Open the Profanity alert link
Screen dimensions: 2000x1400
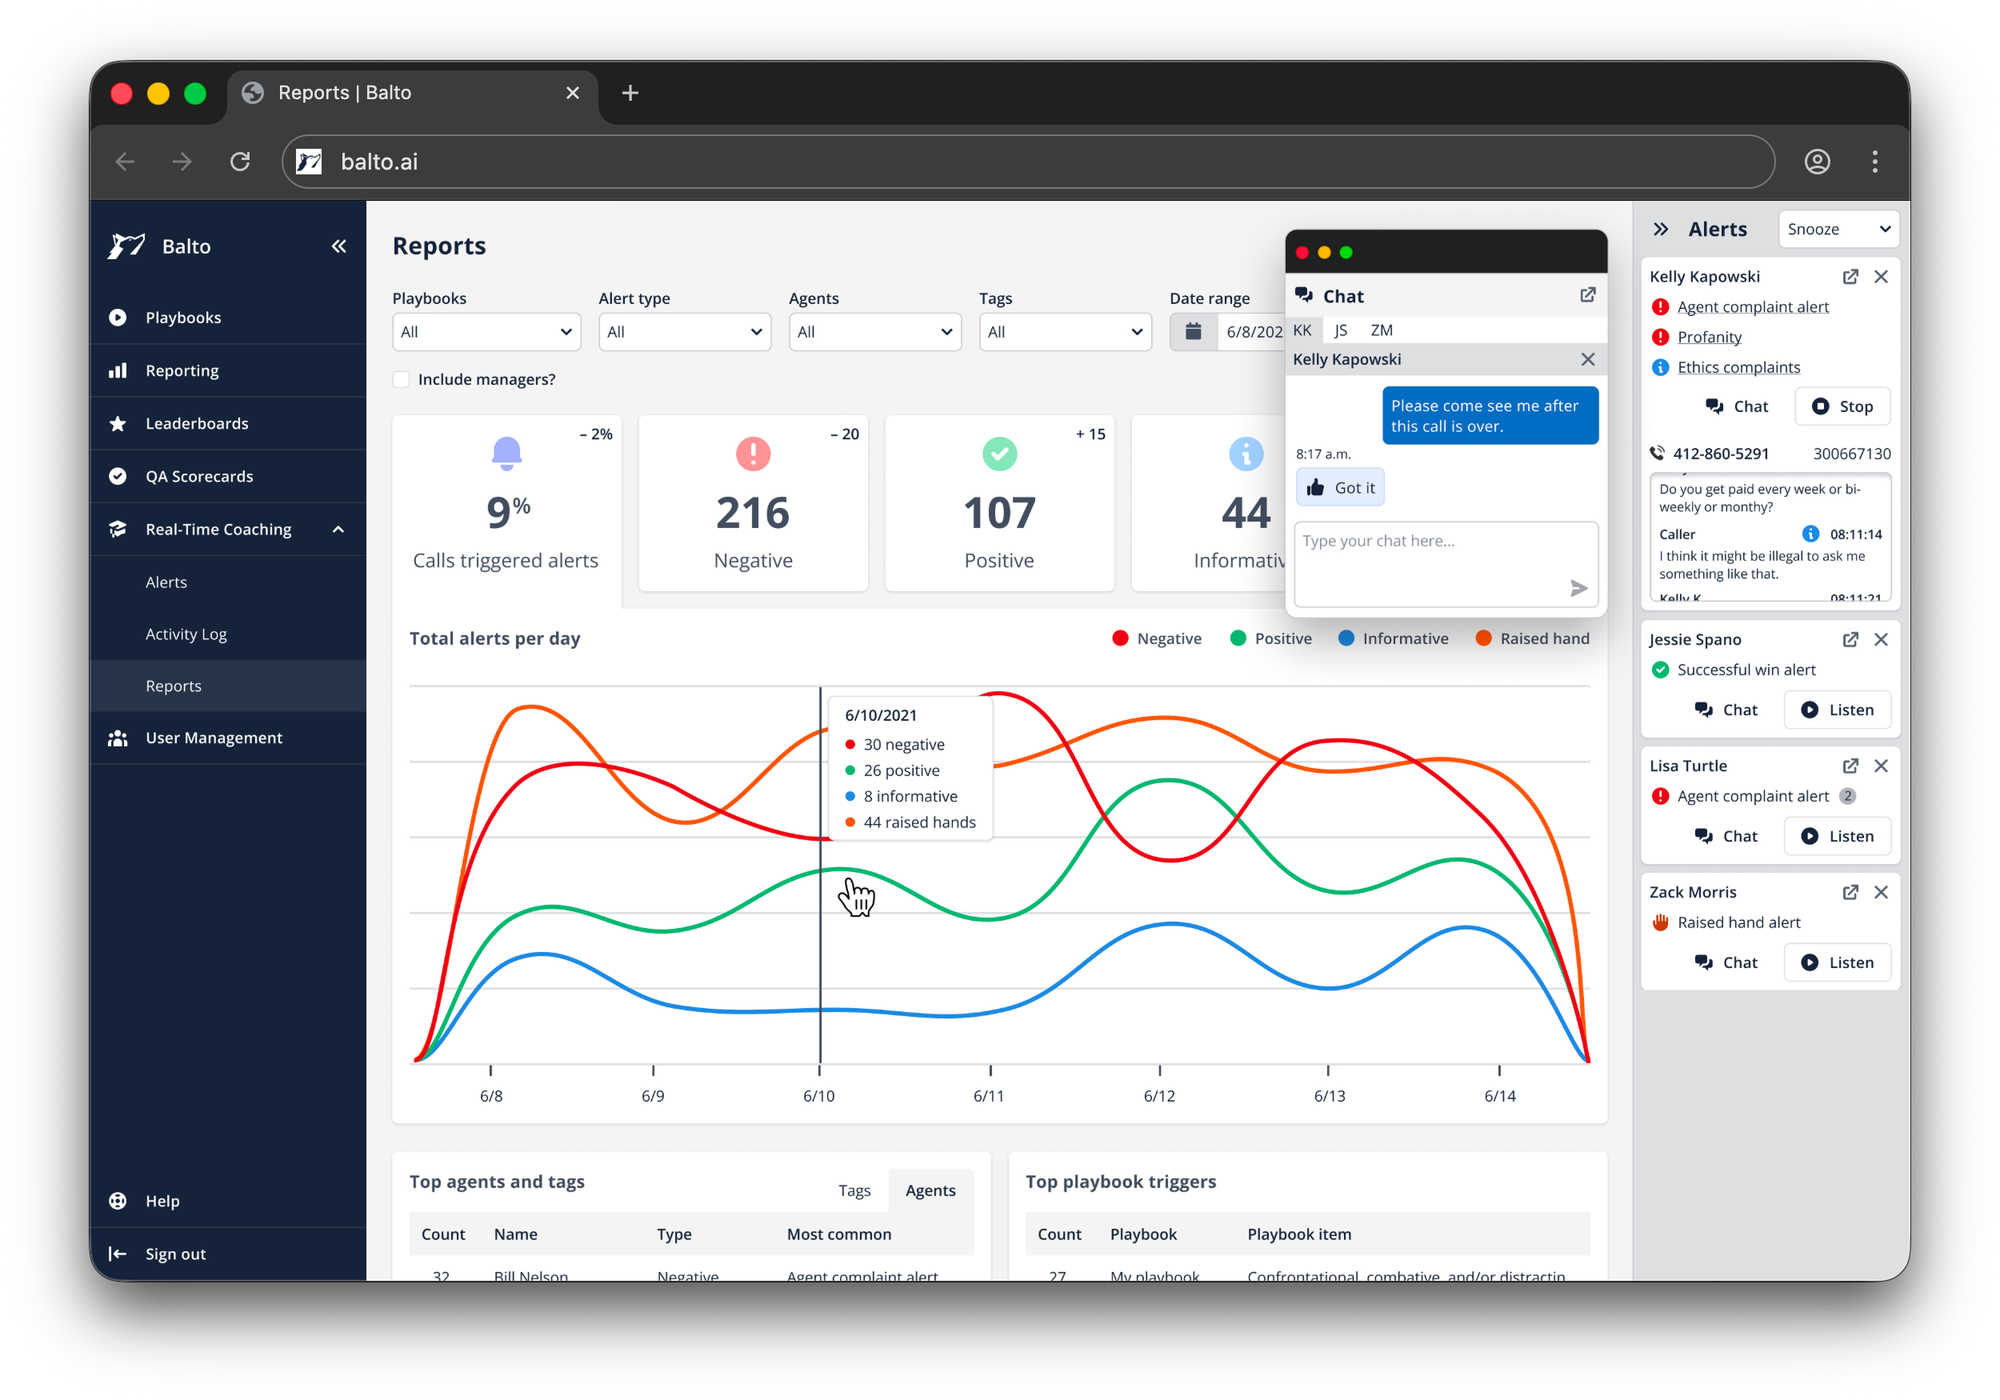[x=1709, y=337]
